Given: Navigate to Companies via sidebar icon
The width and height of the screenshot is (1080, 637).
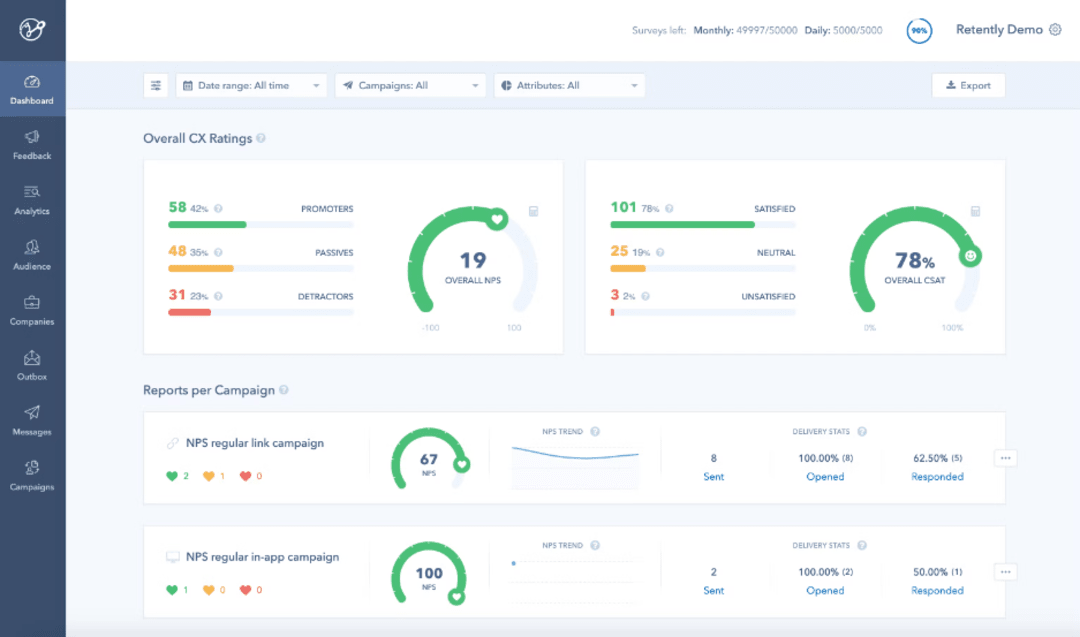Looking at the screenshot, I should (32, 312).
